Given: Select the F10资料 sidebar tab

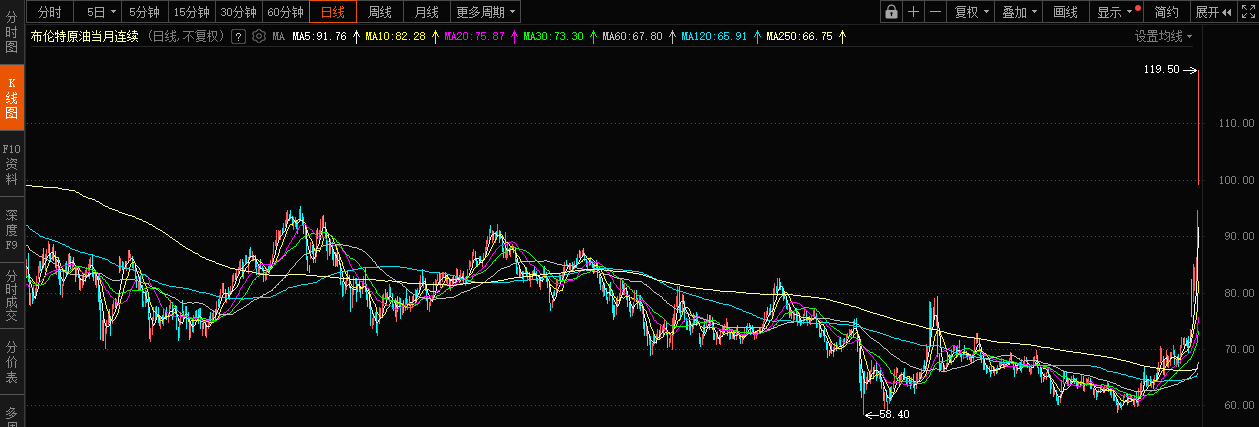Looking at the screenshot, I should [12, 164].
